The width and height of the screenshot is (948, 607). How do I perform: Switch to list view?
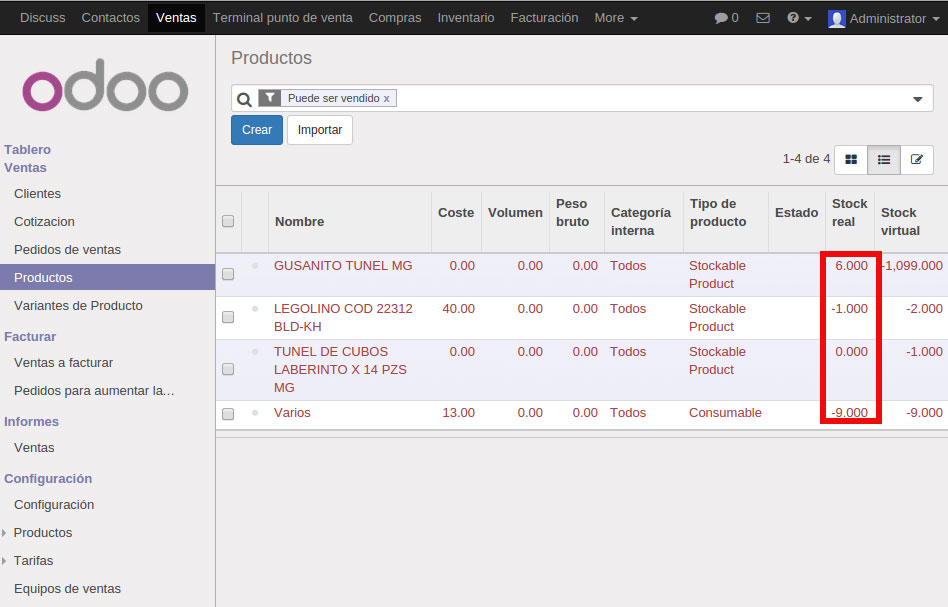pyautogui.click(x=884, y=160)
